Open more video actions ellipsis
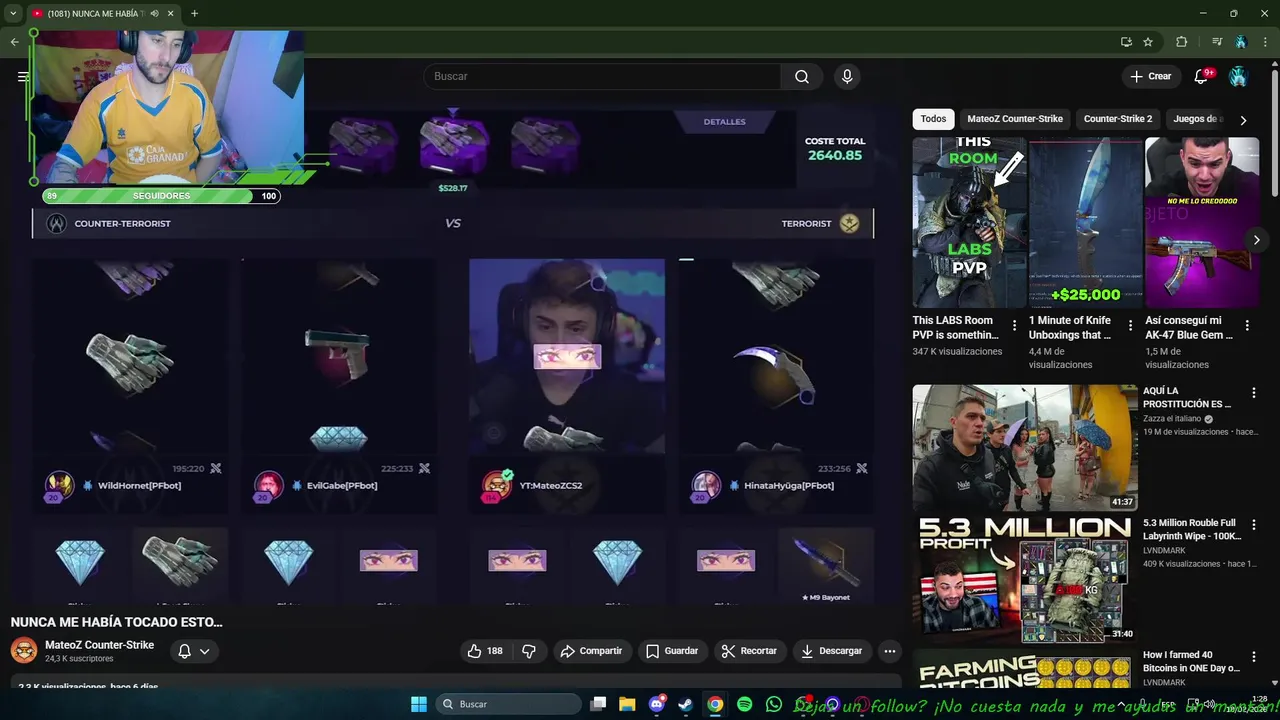This screenshot has width=1280, height=720. click(889, 651)
